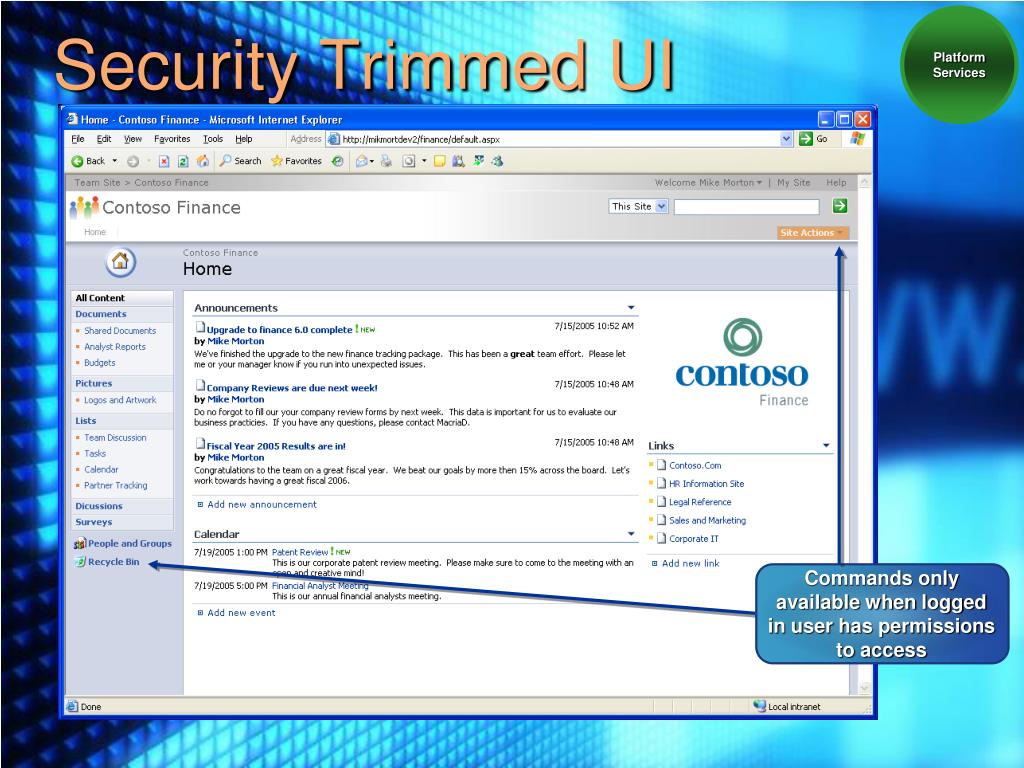Image resolution: width=1024 pixels, height=768 pixels.
Task: Open the Favorites menu
Action: 172,139
